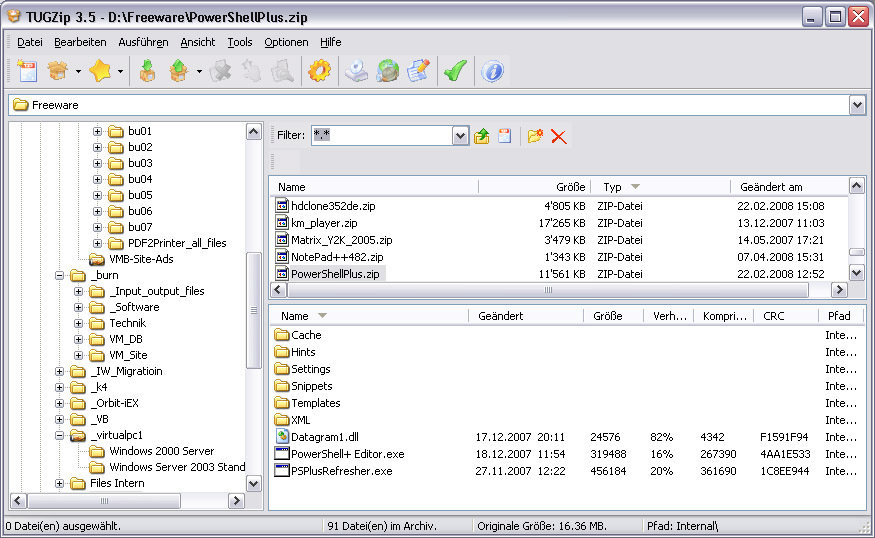Click the extract archive icon with up arrow

pyautogui.click(x=179, y=71)
